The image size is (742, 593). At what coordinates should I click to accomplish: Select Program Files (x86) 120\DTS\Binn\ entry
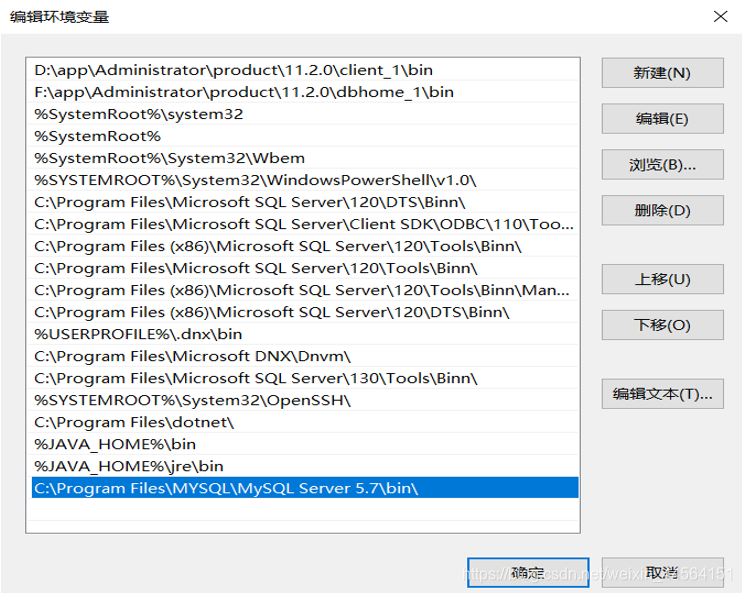[x=305, y=312]
